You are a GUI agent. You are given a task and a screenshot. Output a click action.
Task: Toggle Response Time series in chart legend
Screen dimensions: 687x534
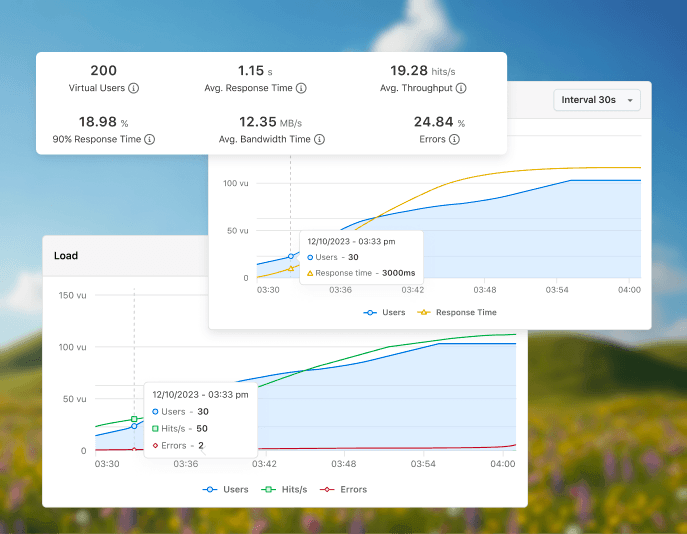(457, 312)
